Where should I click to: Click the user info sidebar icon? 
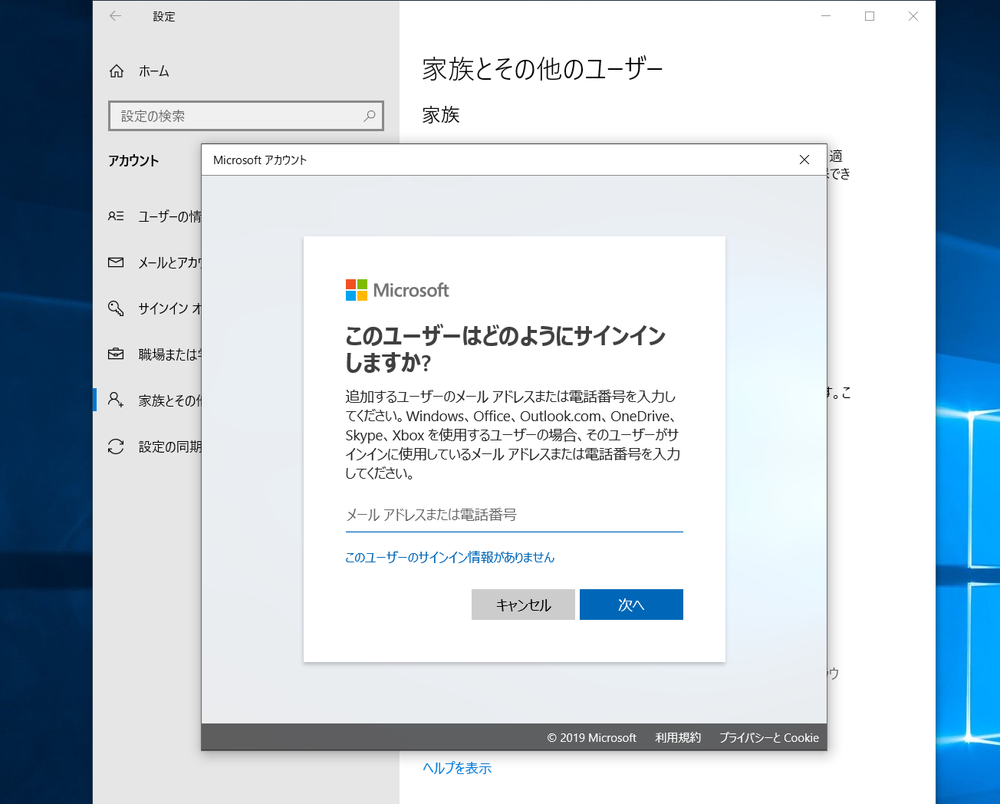pos(117,217)
